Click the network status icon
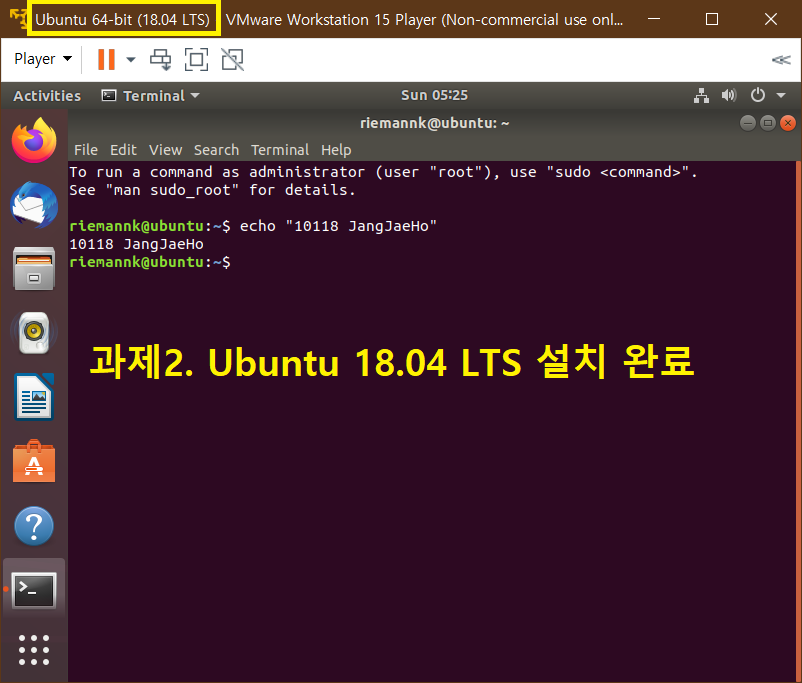 pyautogui.click(x=701, y=95)
